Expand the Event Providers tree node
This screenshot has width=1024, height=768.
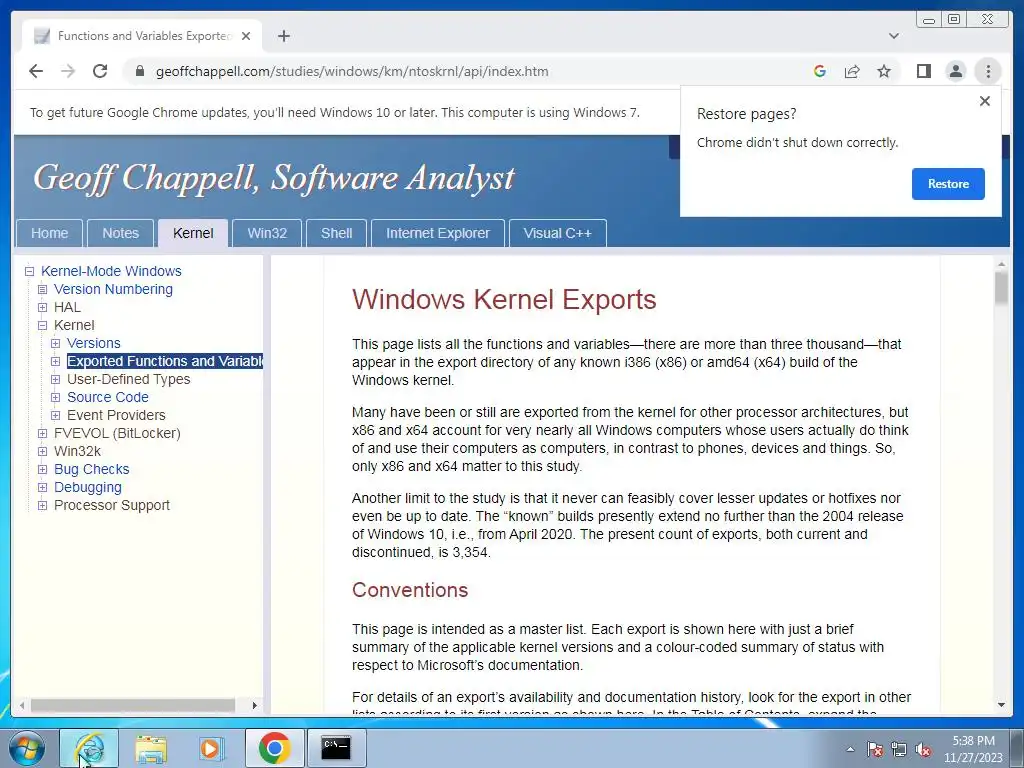56,415
